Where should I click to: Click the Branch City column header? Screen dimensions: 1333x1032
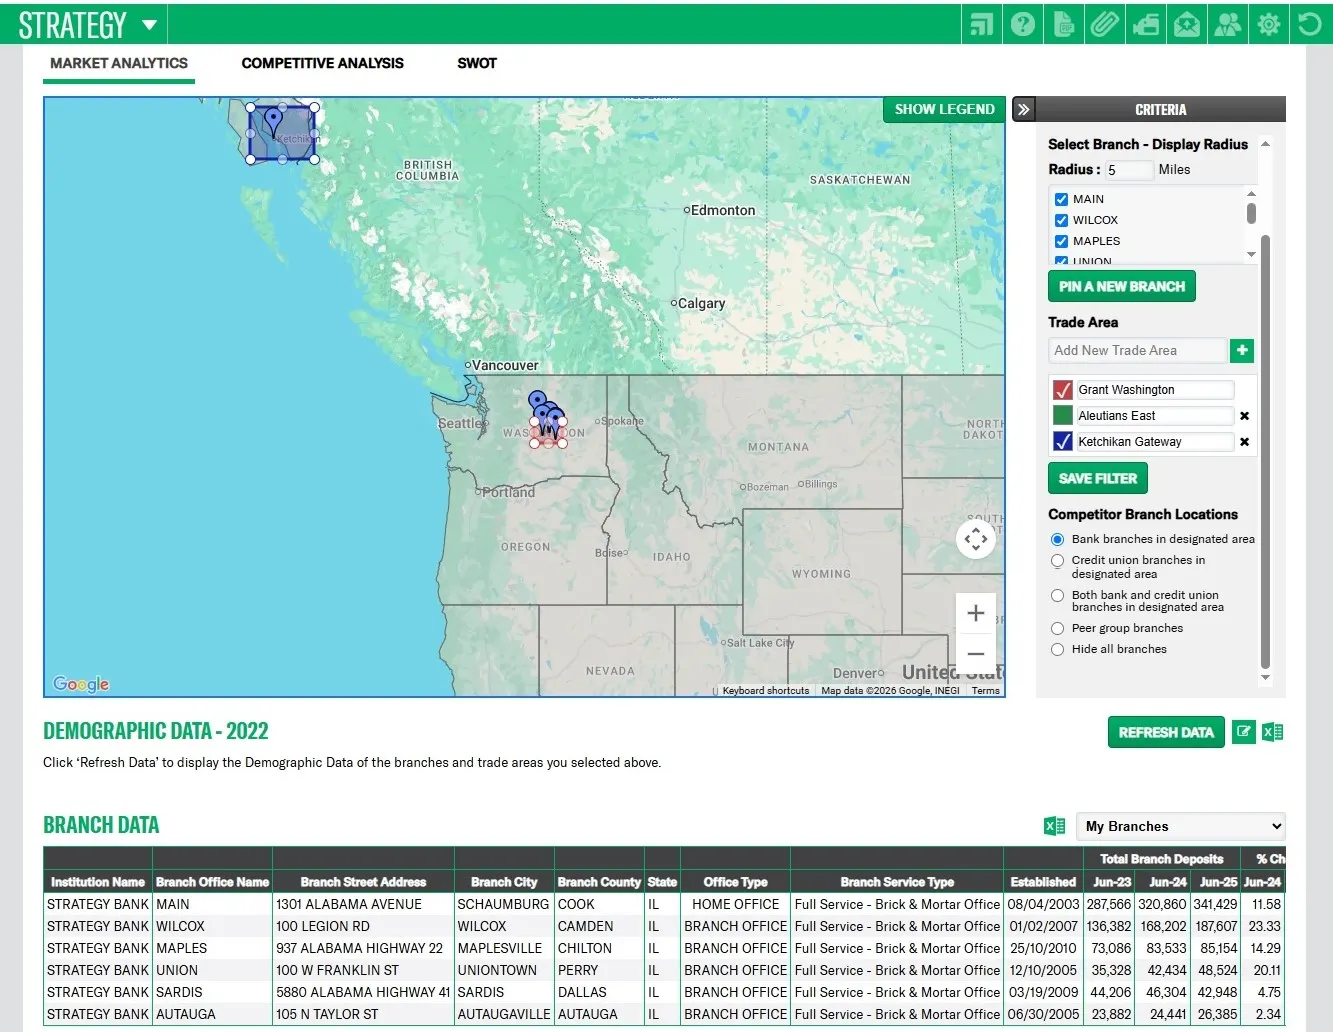pos(504,882)
